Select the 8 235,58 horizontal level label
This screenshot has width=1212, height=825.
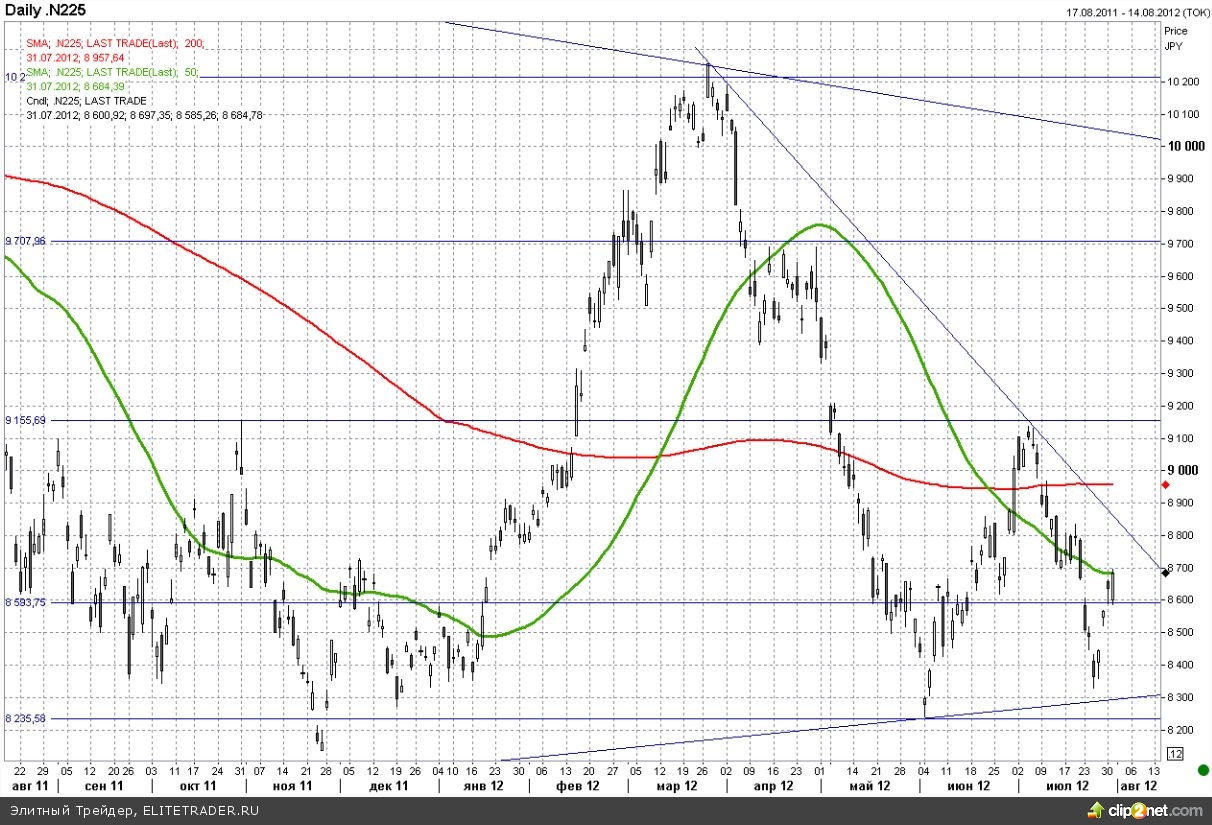27,718
